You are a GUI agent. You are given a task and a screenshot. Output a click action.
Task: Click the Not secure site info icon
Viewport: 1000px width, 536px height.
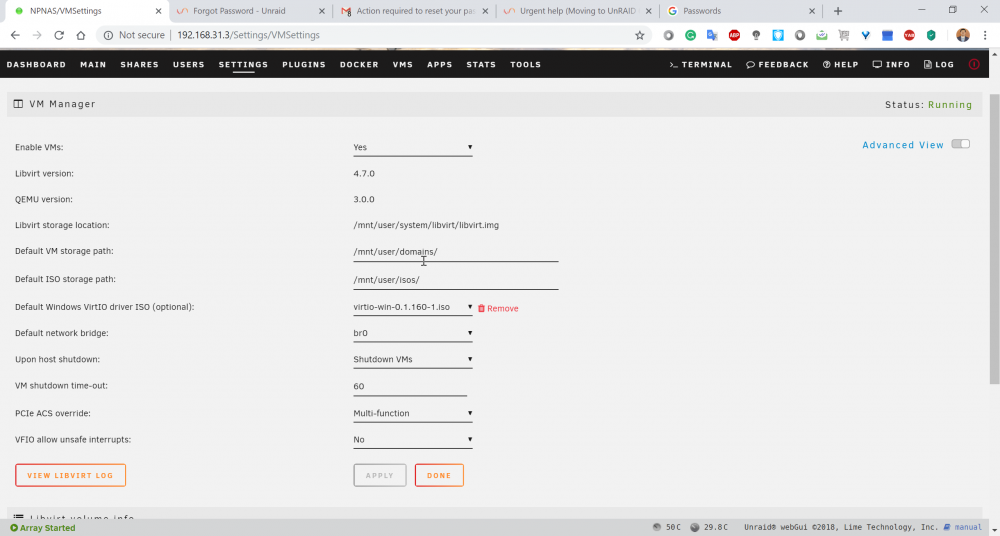(x=108, y=35)
